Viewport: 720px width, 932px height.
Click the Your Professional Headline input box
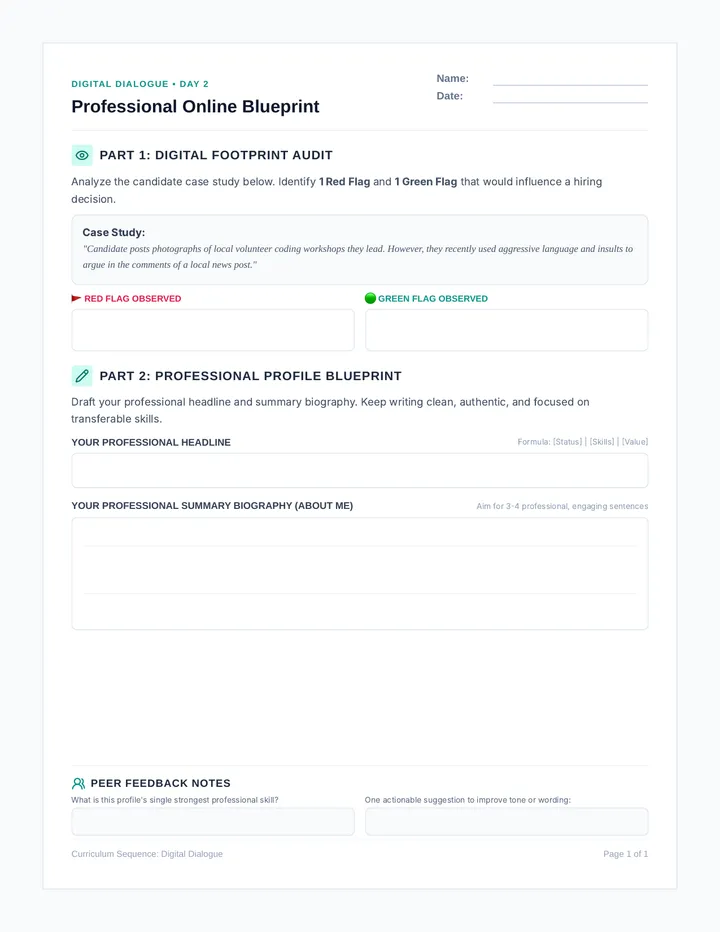click(x=360, y=471)
